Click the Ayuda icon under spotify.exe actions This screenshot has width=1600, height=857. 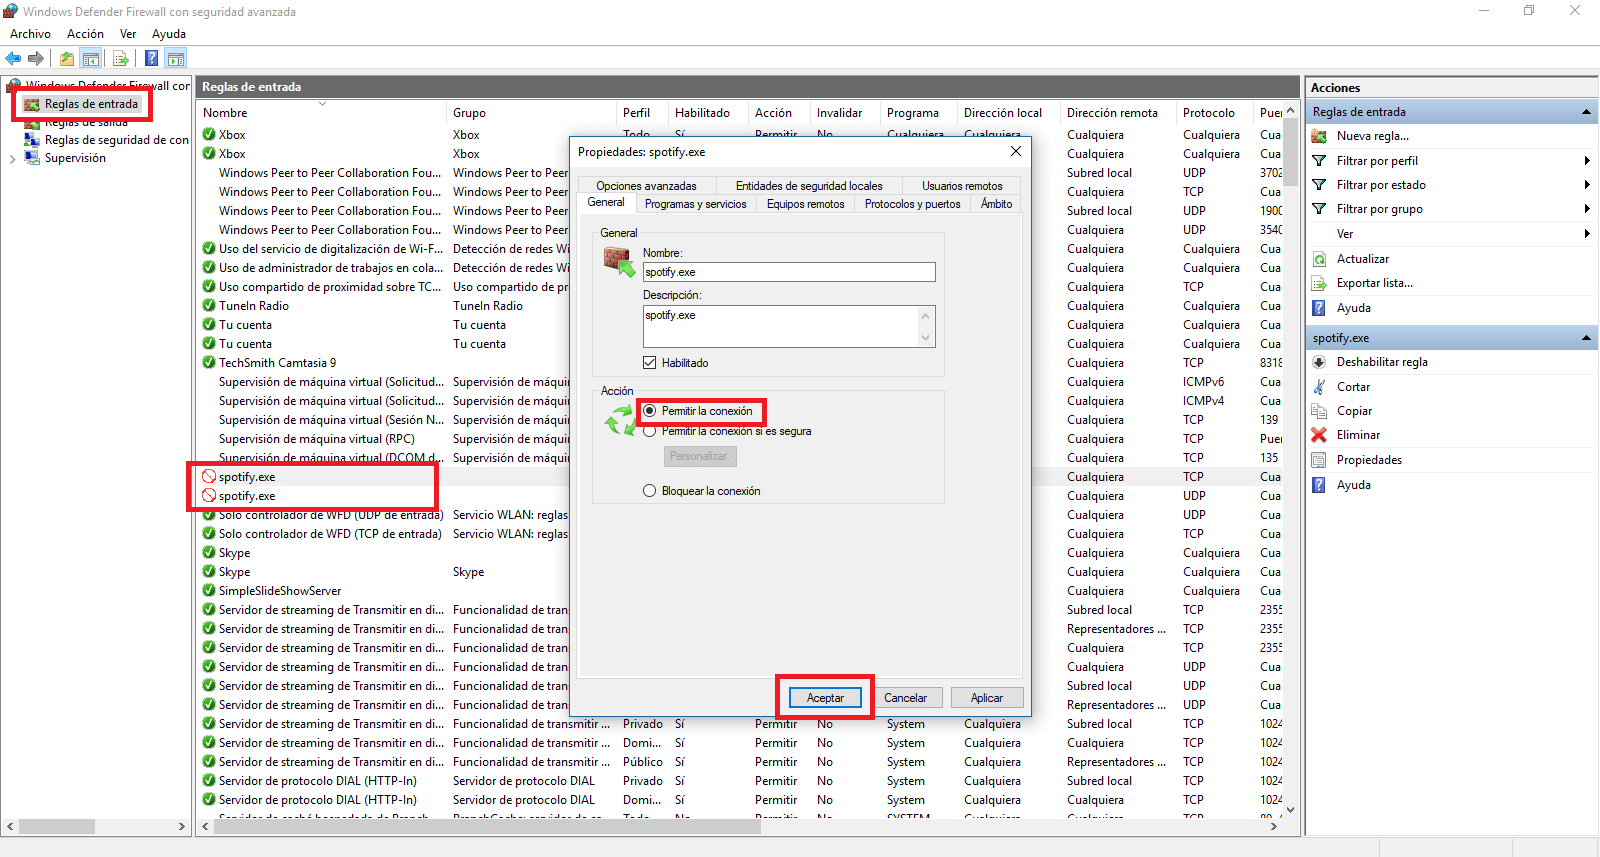click(x=1319, y=485)
